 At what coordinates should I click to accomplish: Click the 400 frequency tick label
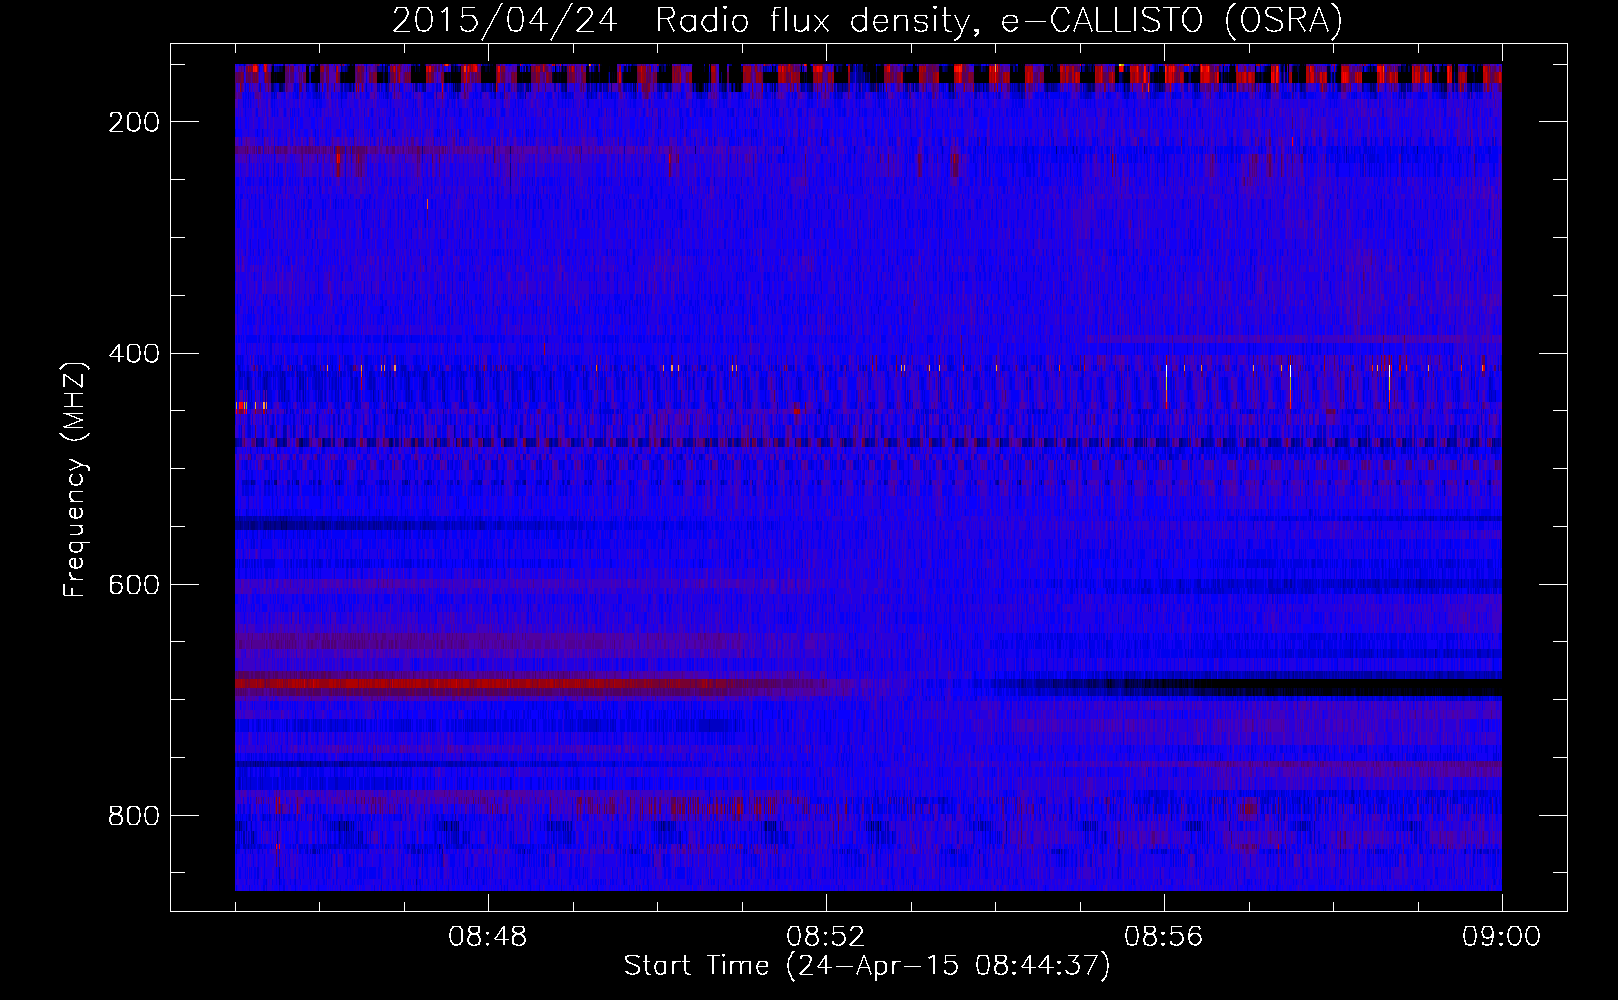tap(133, 353)
